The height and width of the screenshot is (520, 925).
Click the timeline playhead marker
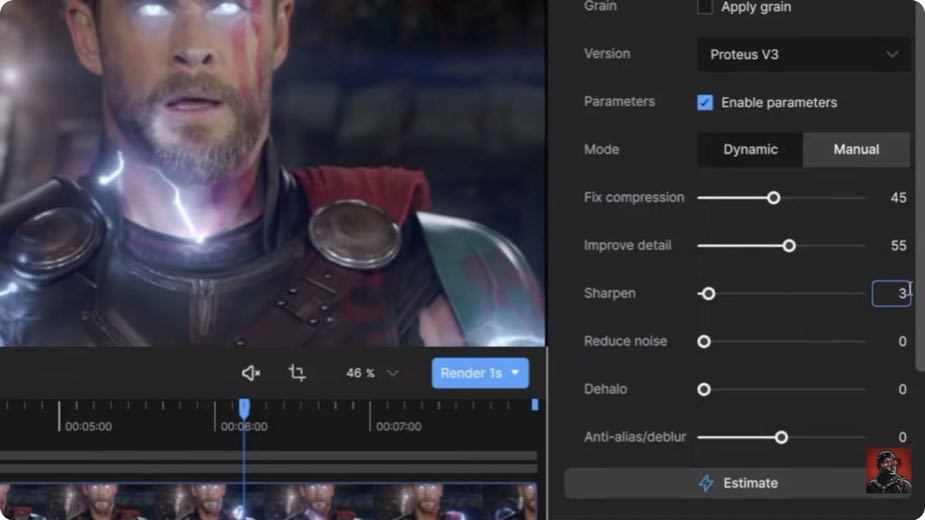point(244,407)
